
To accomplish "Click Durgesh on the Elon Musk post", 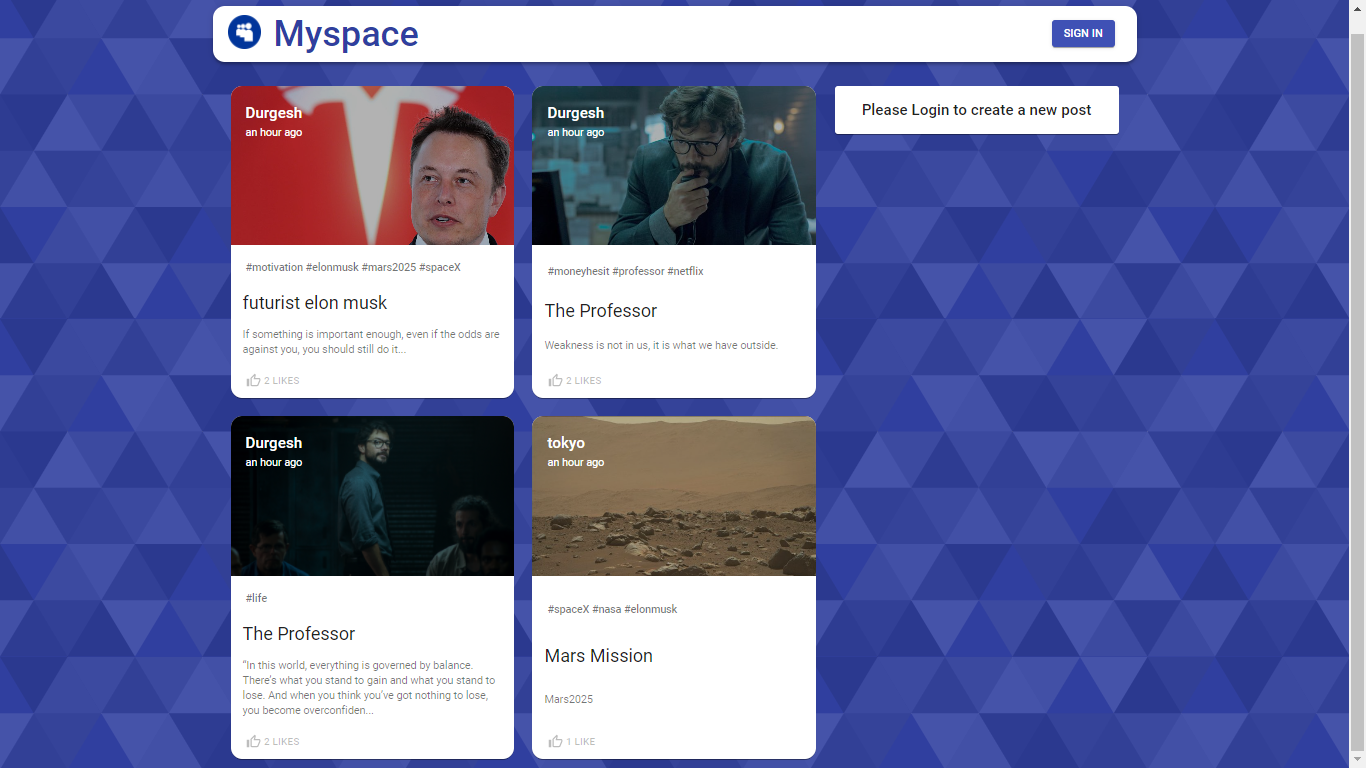I will pyautogui.click(x=274, y=113).
